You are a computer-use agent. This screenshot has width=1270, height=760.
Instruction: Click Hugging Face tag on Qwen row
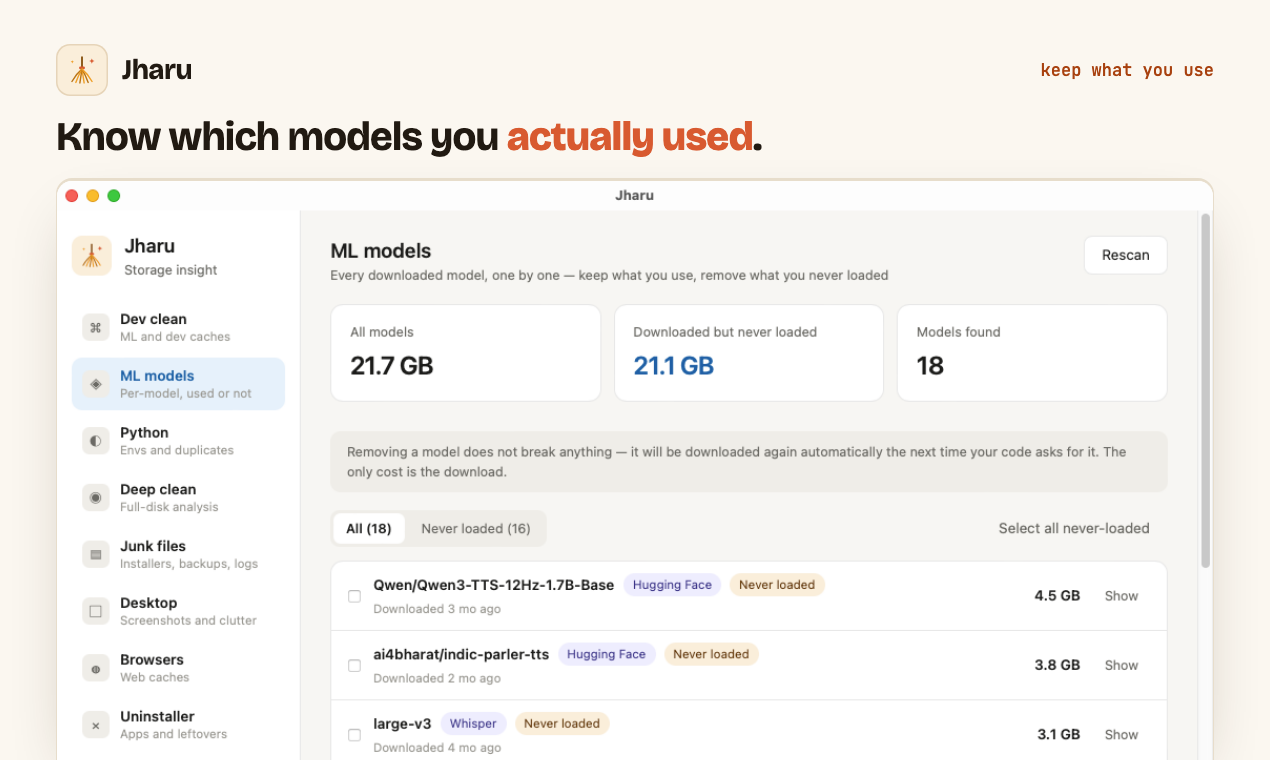point(672,585)
